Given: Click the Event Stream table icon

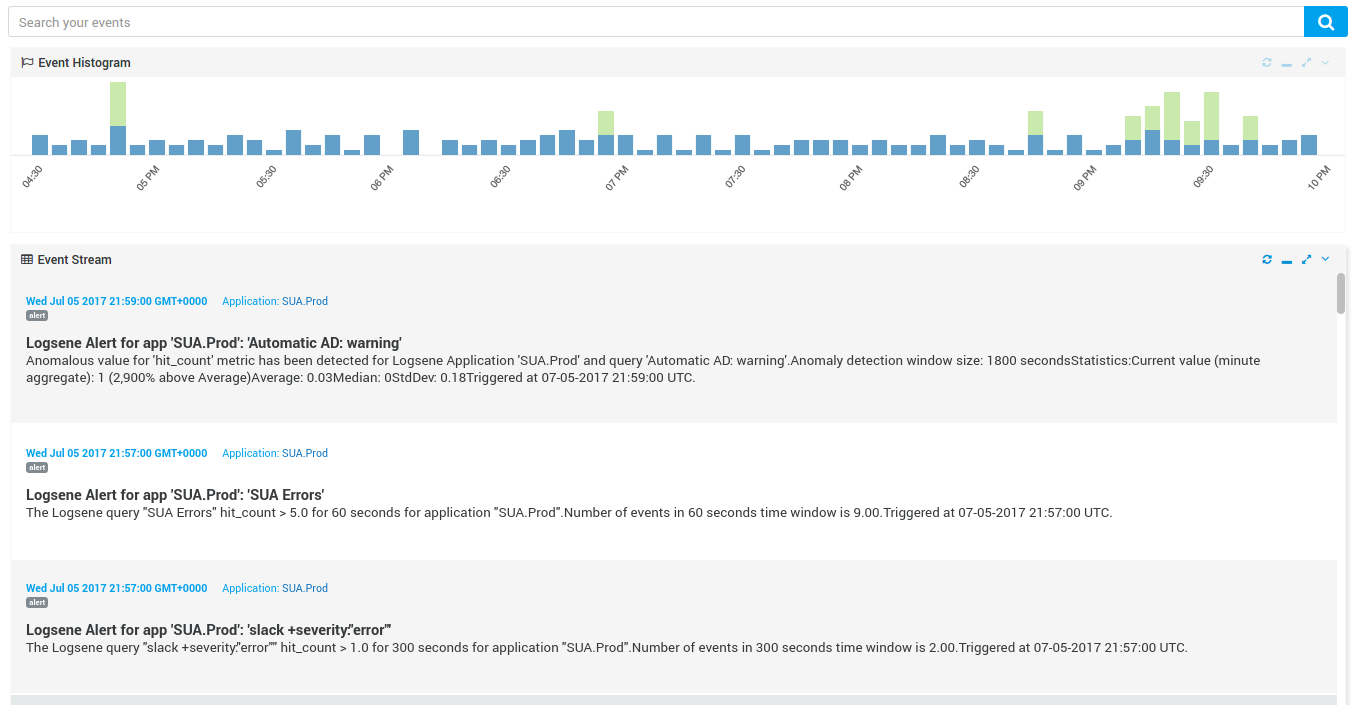Looking at the screenshot, I should pyautogui.click(x=27, y=259).
